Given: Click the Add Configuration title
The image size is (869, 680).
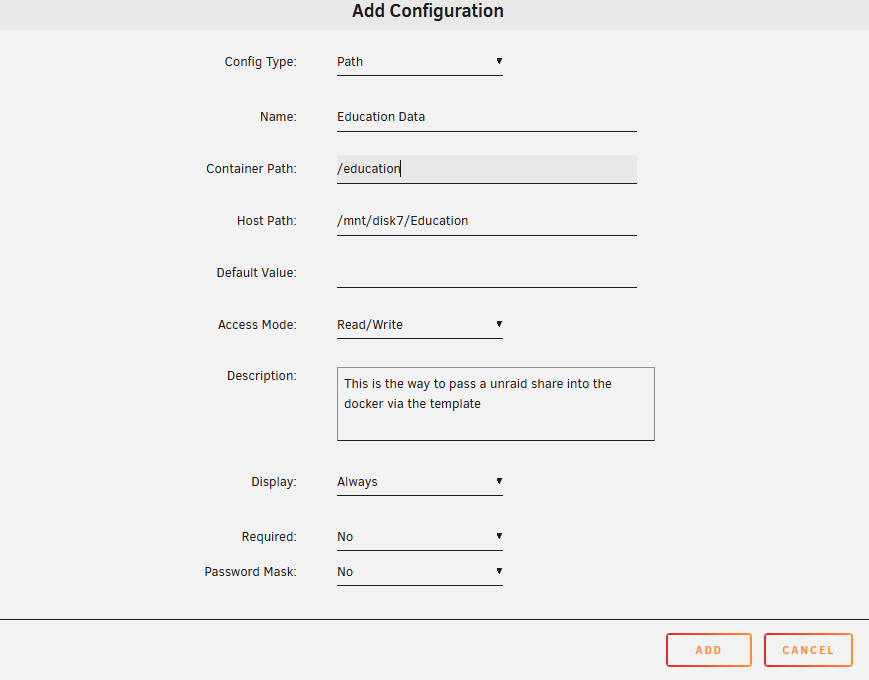Looking at the screenshot, I should pos(428,11).
